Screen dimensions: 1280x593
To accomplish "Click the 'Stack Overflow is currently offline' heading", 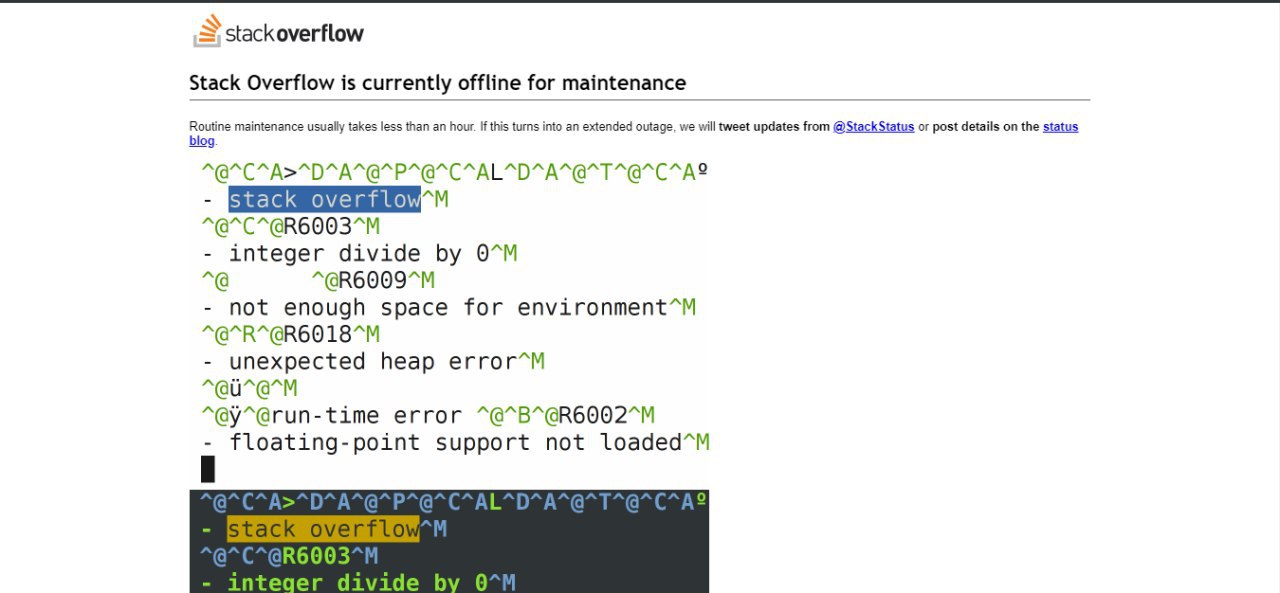I will [x=437, y=83].
